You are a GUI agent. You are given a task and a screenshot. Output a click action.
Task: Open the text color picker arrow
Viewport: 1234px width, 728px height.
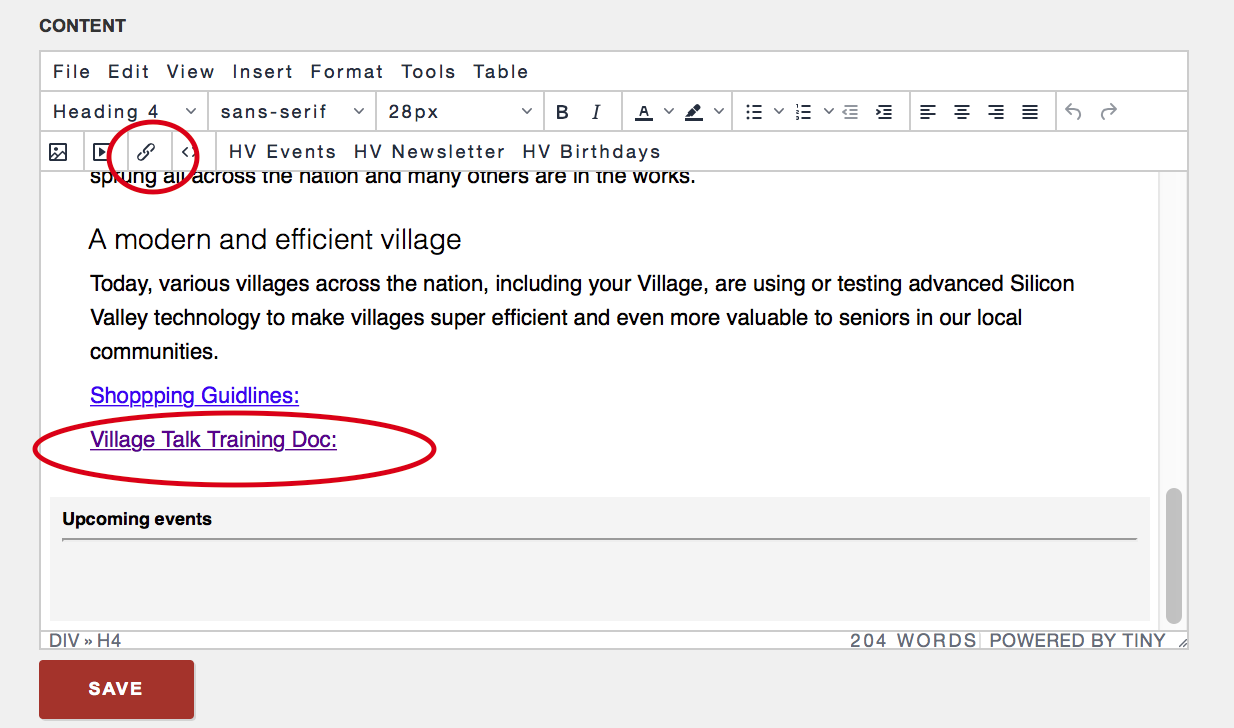click(x=669, y=112)
